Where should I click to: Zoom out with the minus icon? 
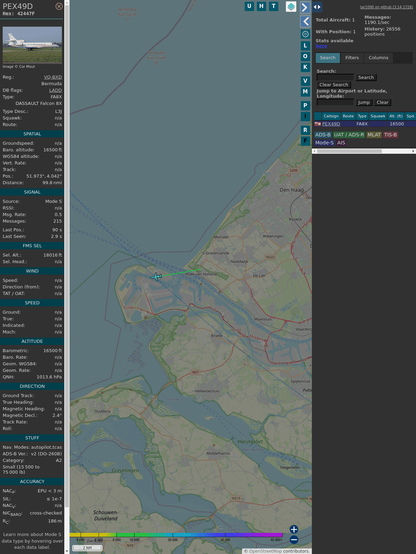(x=294, y=540)
